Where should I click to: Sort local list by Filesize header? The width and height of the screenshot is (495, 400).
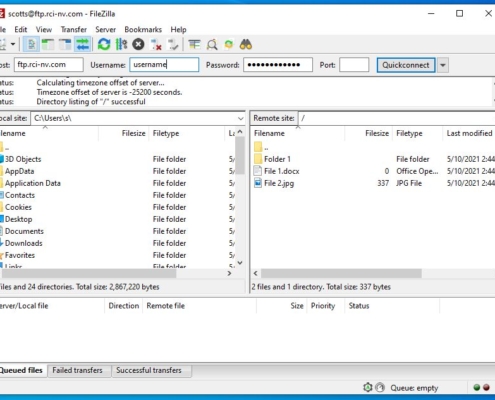click(x=124, y=133)
